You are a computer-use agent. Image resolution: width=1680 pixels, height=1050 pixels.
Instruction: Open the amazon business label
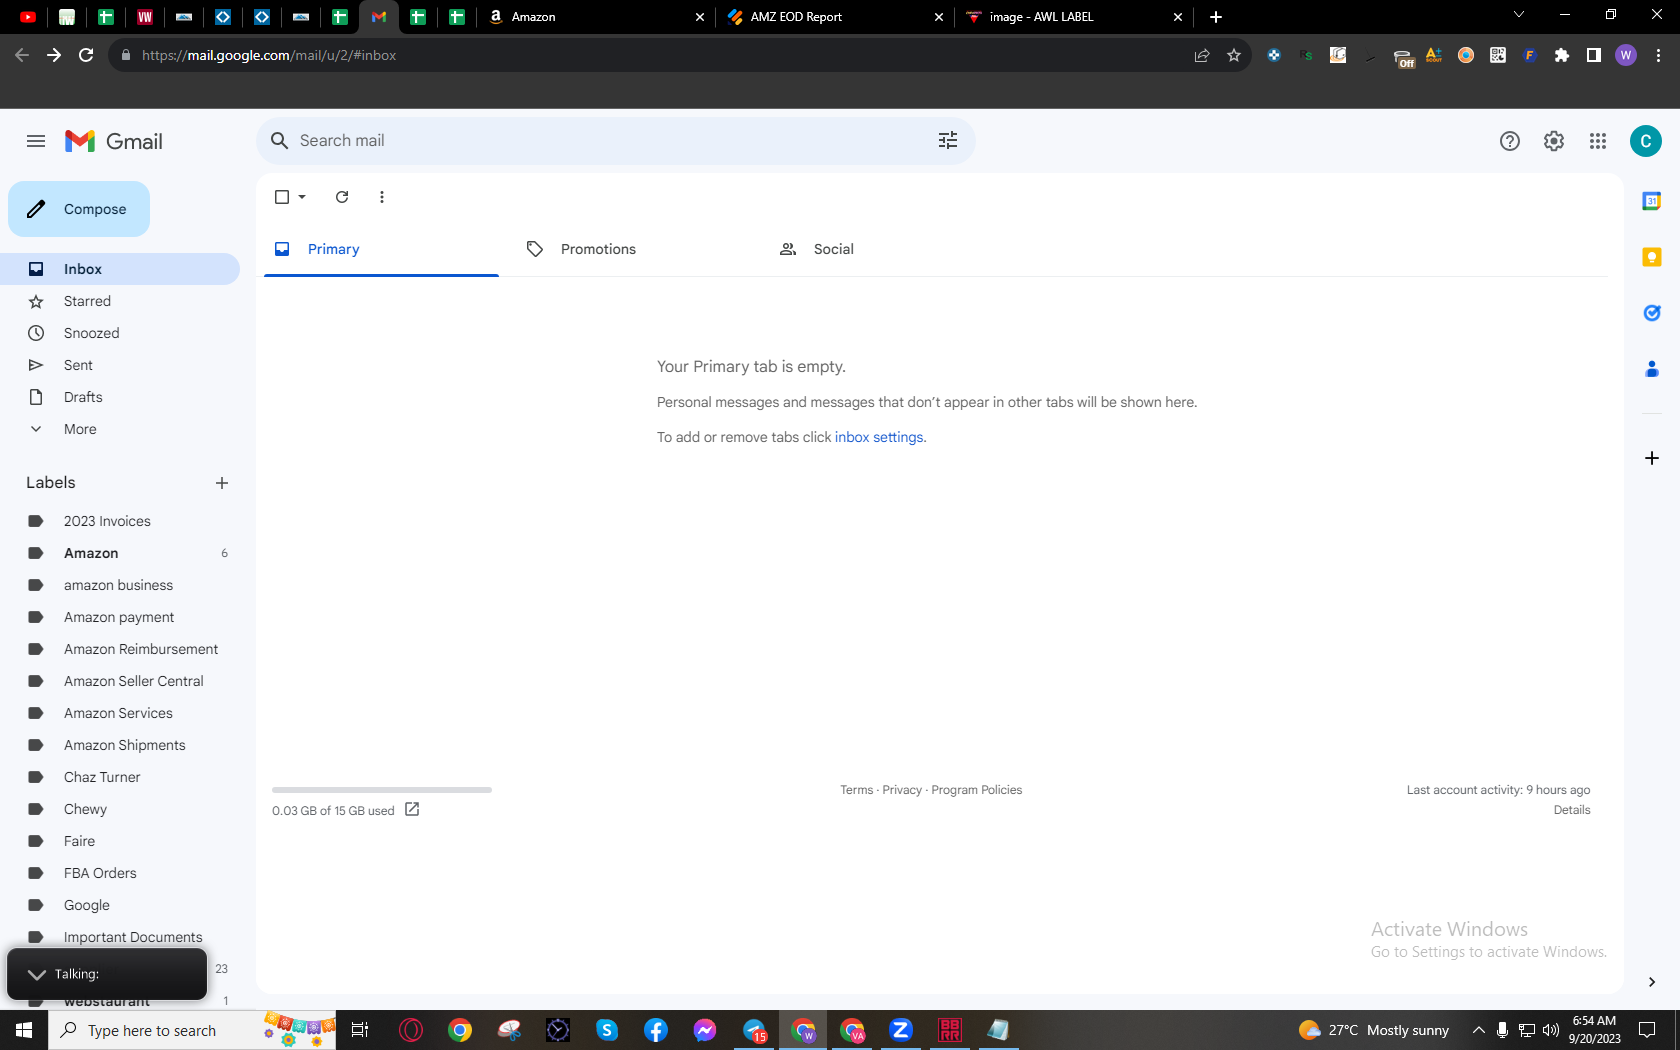[x=120, y=585]
